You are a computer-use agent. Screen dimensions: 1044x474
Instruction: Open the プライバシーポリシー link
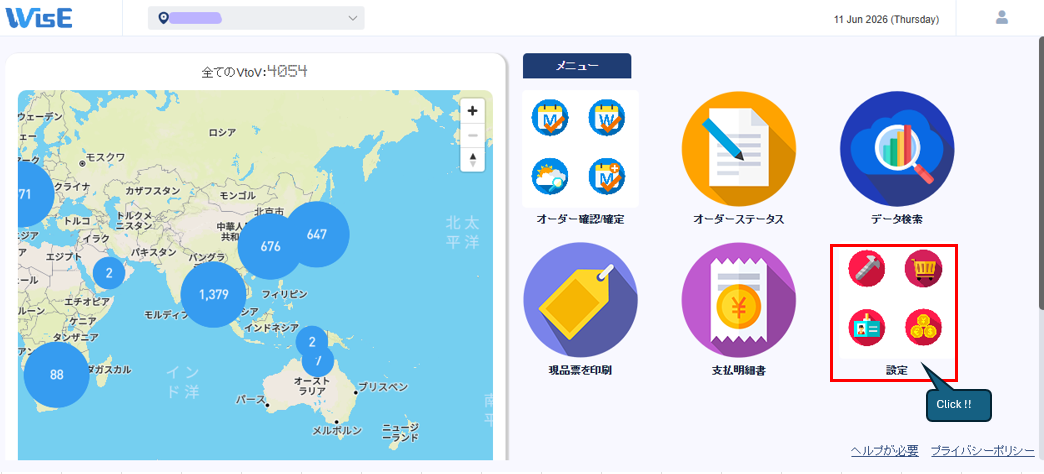coord(982,451)
